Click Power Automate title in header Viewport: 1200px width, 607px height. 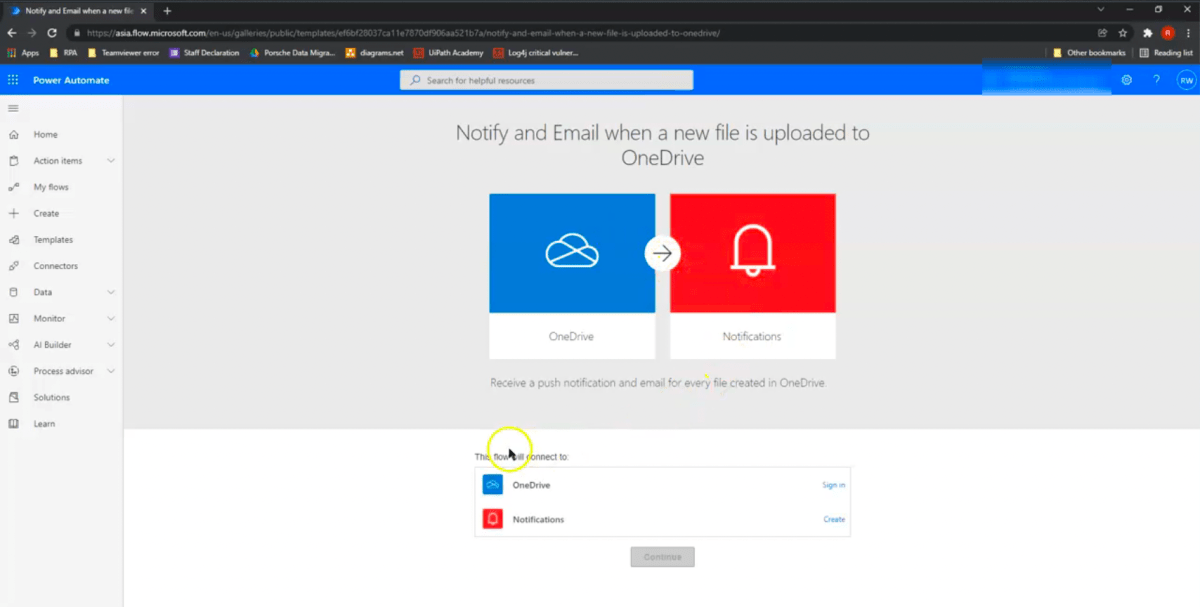(x=71, y=80)
